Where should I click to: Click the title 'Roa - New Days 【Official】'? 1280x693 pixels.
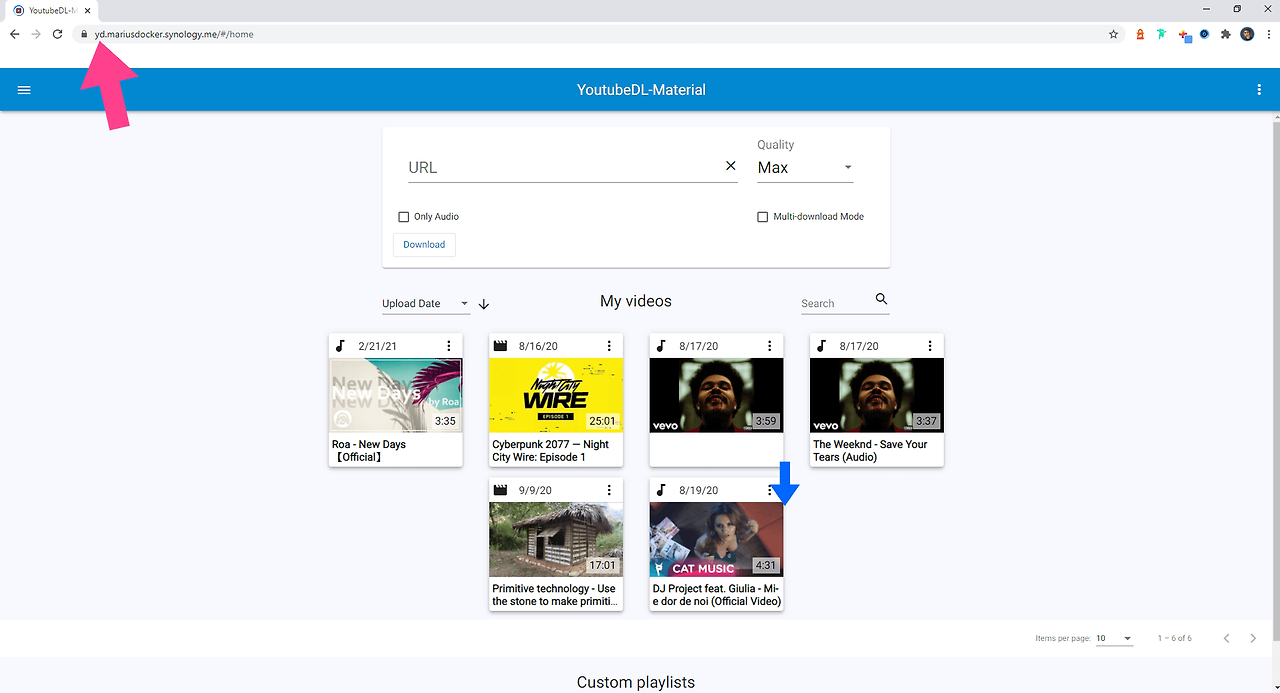pyautogui.click(x=369, y=451)
